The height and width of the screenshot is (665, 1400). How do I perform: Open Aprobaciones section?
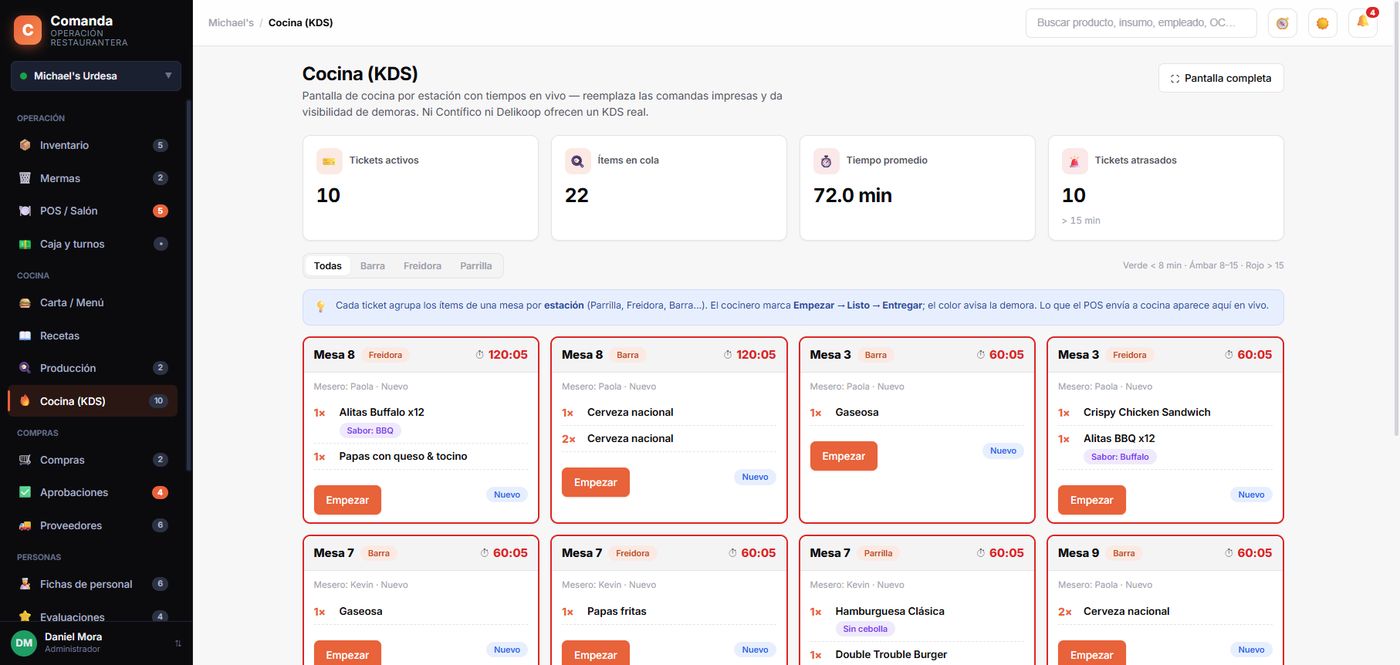point(93,492)
